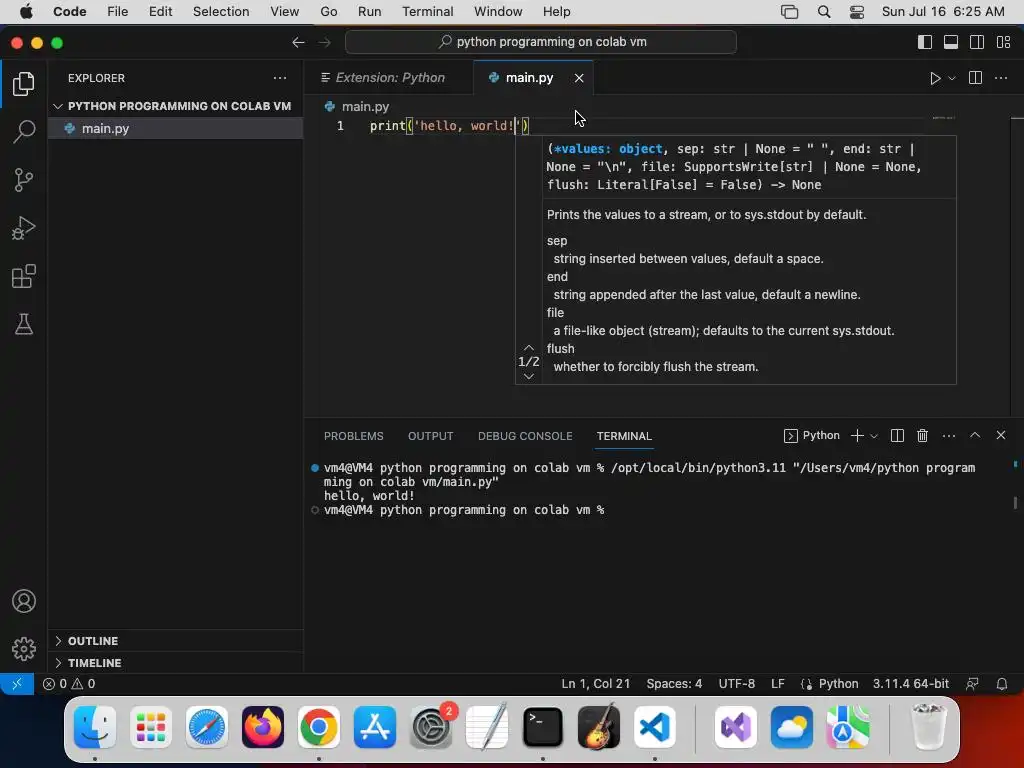Create new terminal with plus icon
The height and width of the screenshot is (768, 1024).
coord(857,436)
